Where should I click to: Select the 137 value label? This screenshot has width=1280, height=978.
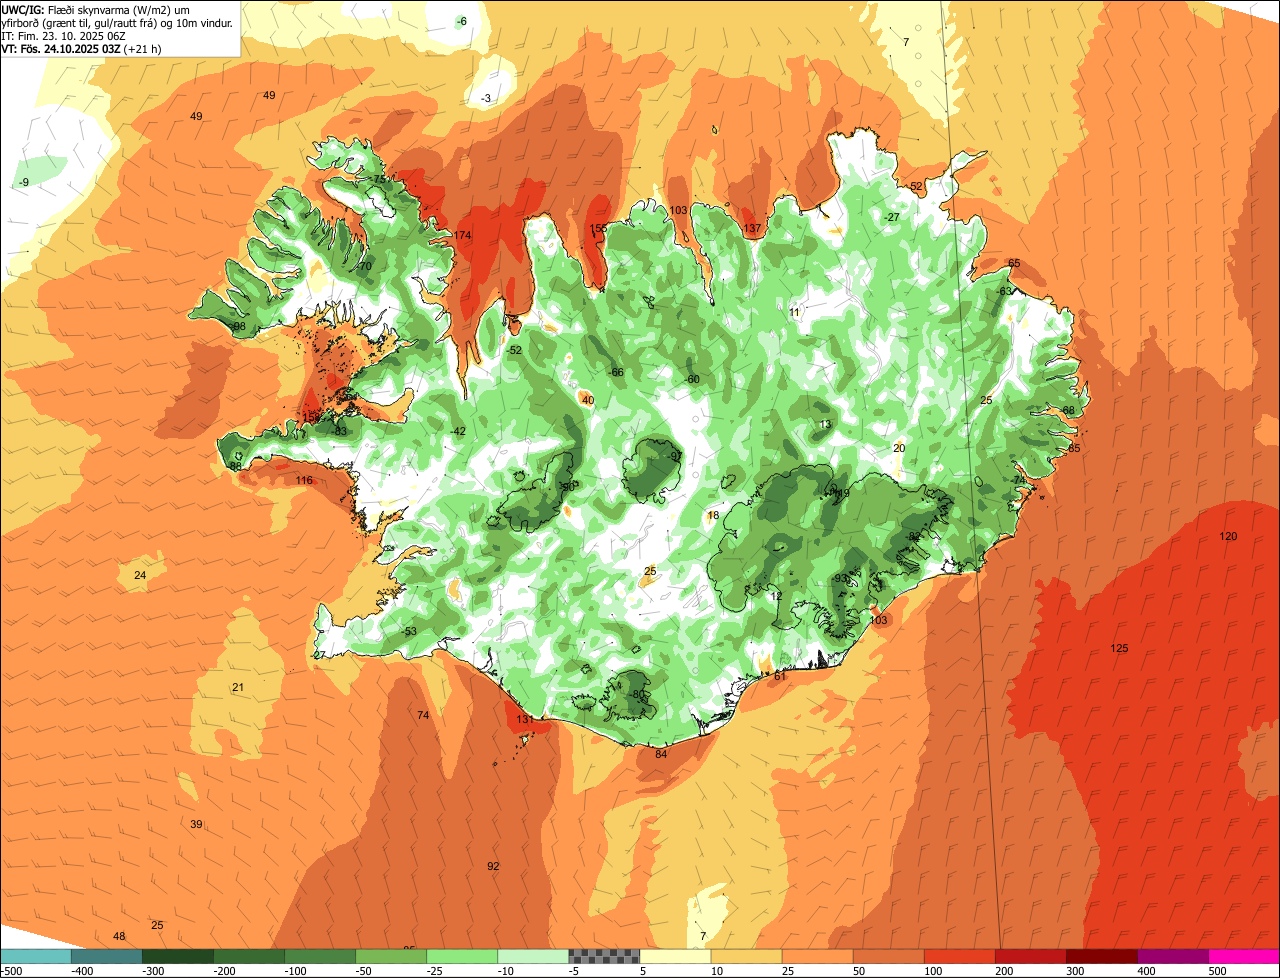[x=752, y=229]
